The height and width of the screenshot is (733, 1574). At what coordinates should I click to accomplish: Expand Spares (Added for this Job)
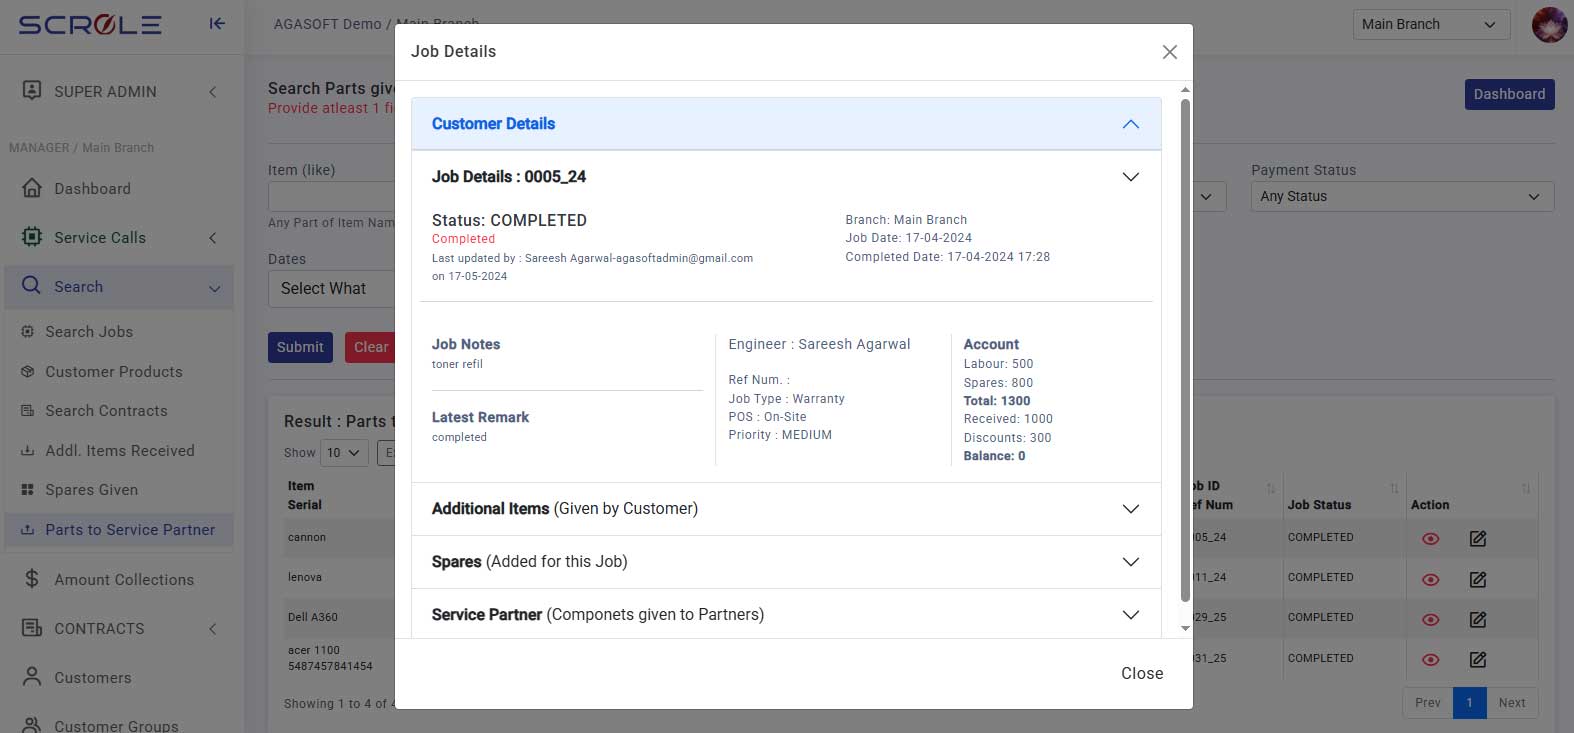[x=786, y=562]
